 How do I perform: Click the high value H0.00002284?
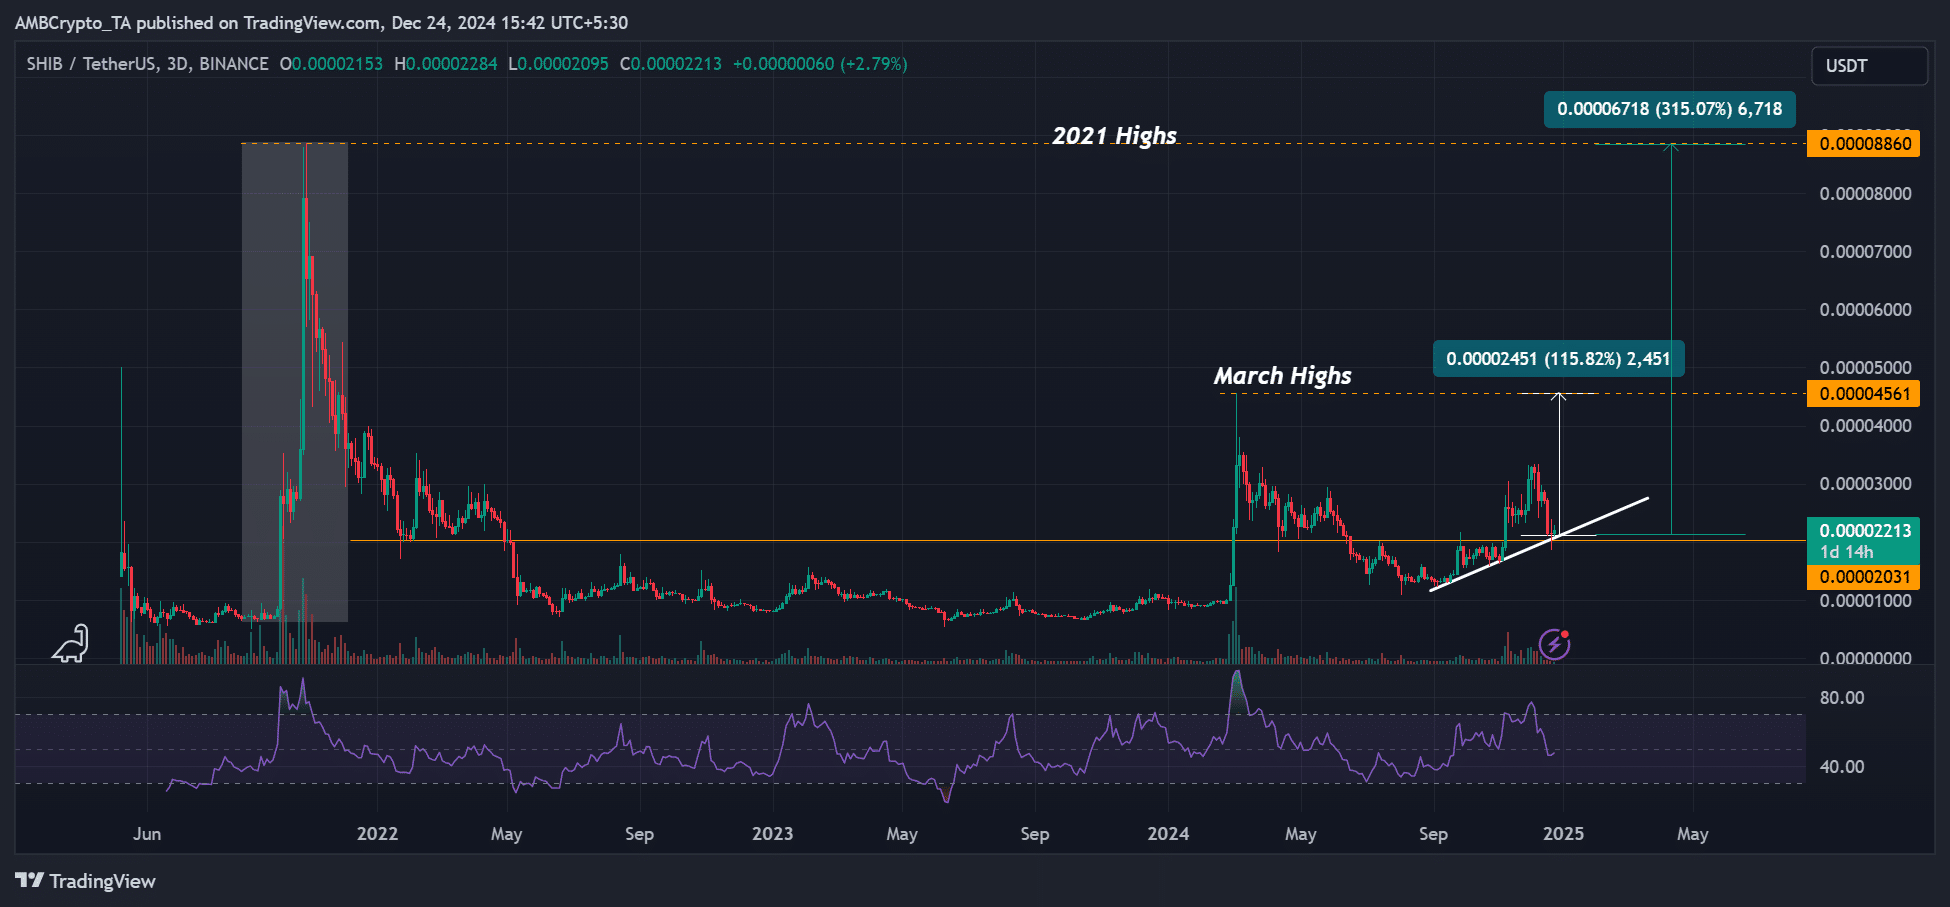pos(446,64)
